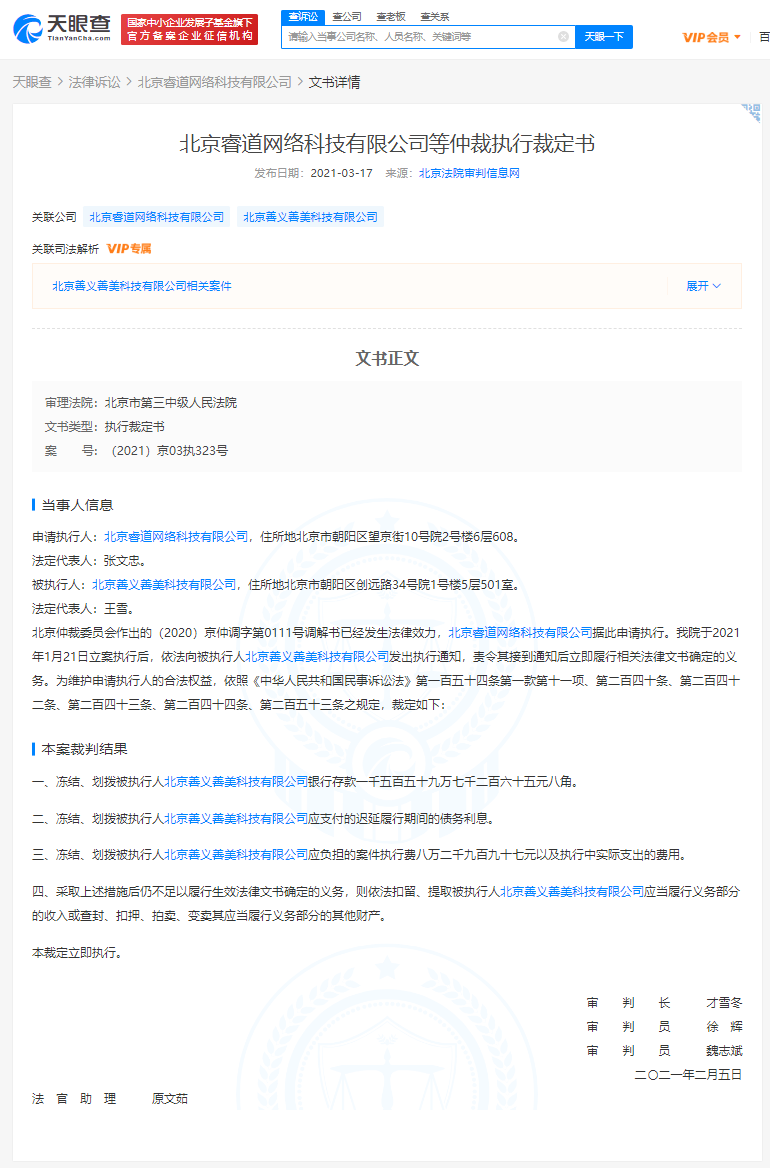Go to 天眼查 breadcrumb home

click(x=32, y=83)
